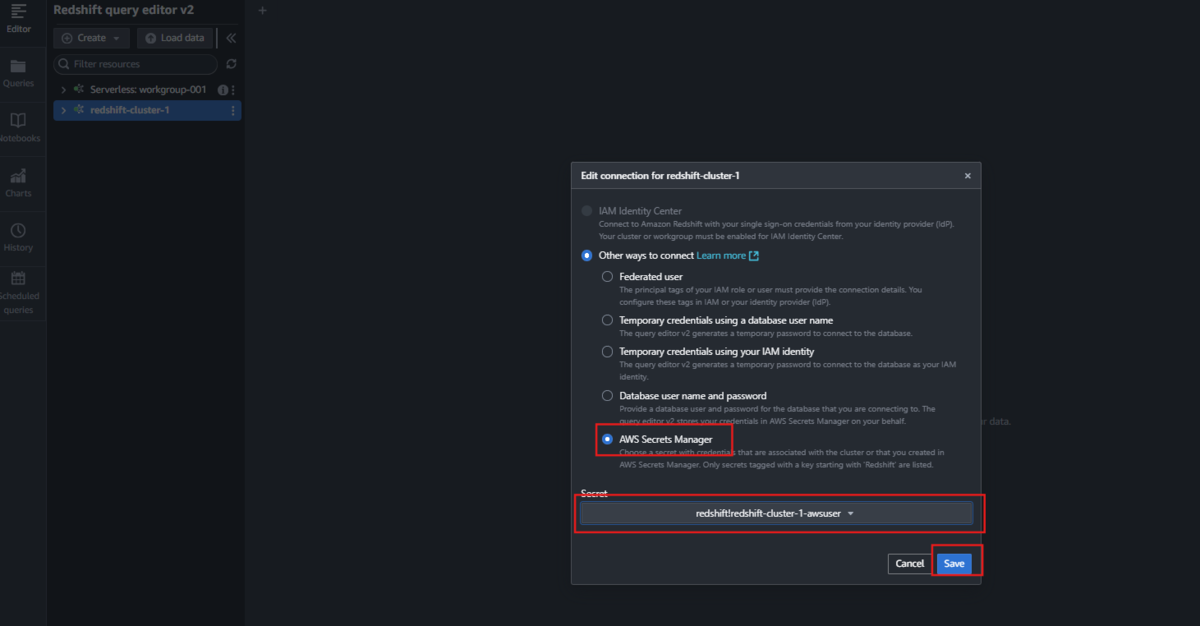Click the Redshift query editor v2 title
This screenshot has width=1200, height=626.
click(123, 10)
